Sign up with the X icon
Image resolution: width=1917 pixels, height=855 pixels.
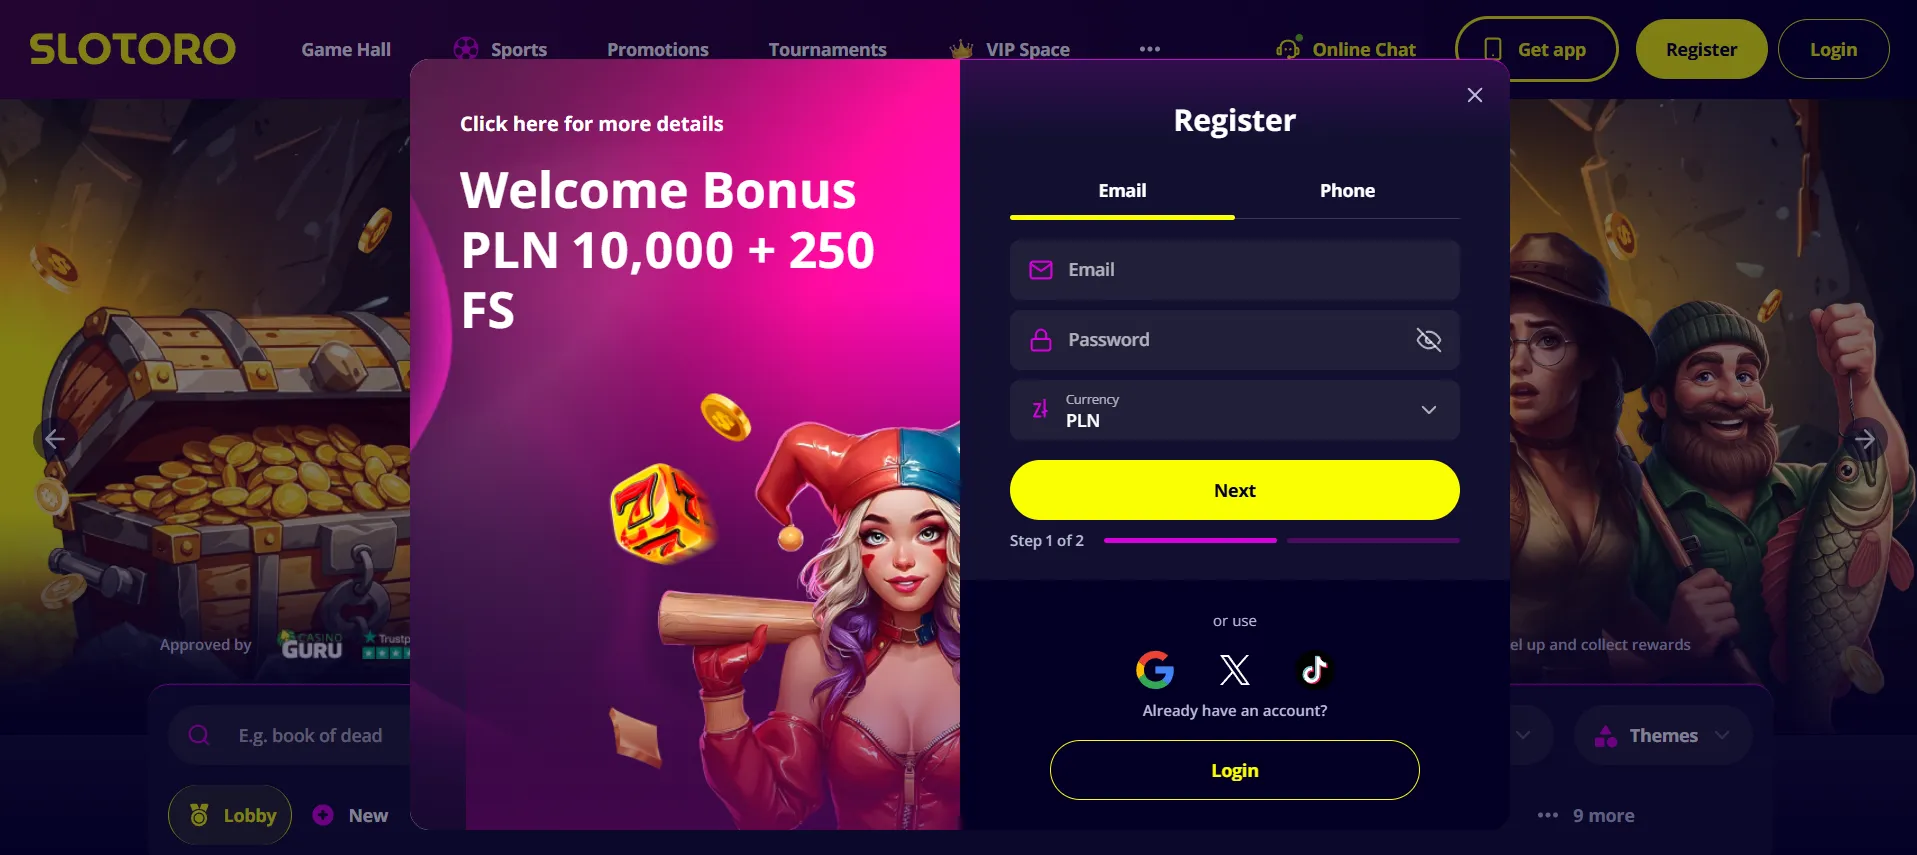coord(1235,670)
